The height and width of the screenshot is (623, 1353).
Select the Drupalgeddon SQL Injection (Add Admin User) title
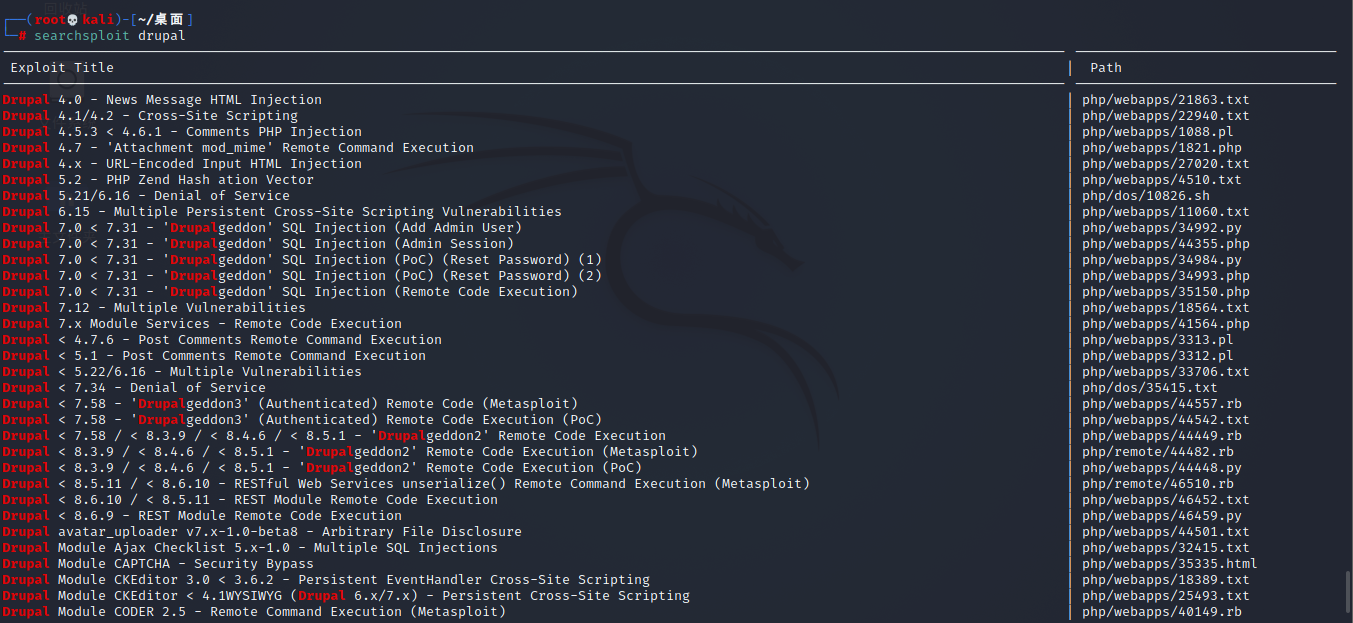[x=262, y=228]
